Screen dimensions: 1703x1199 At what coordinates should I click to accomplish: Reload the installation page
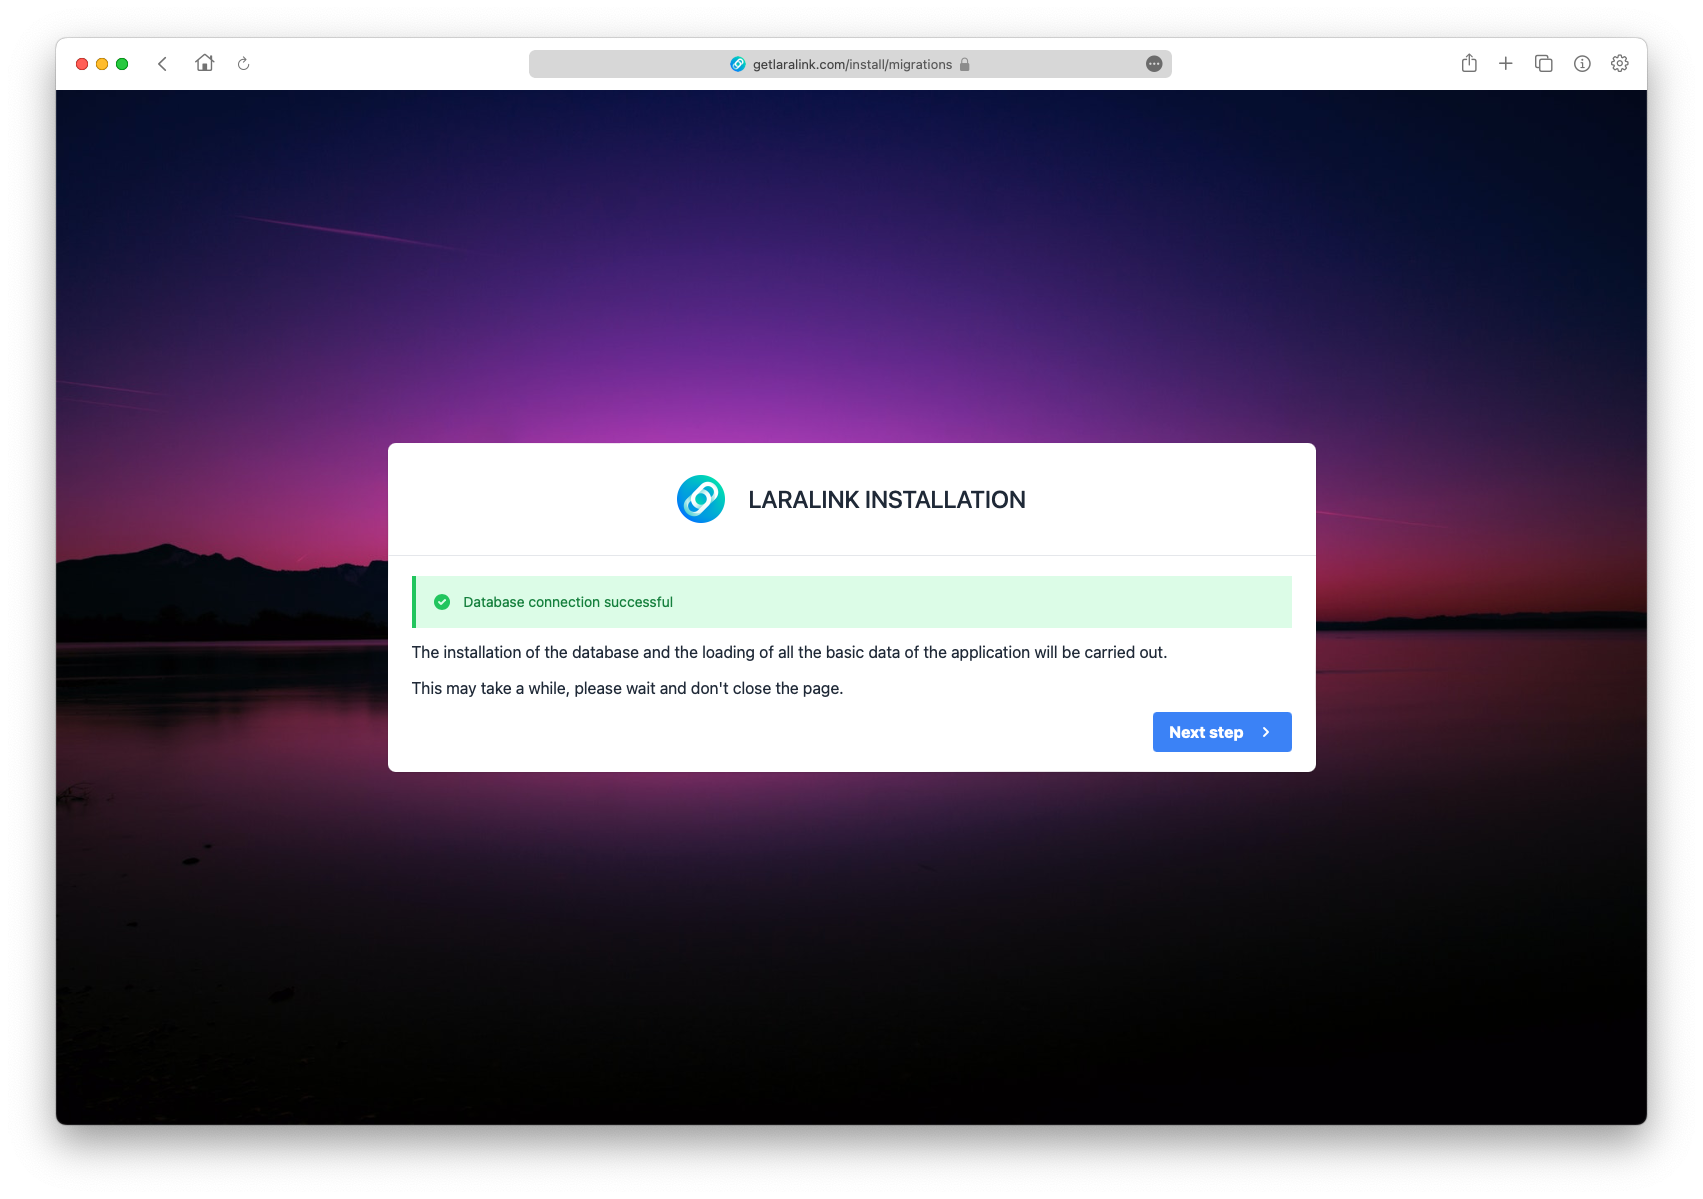[243, 64]
